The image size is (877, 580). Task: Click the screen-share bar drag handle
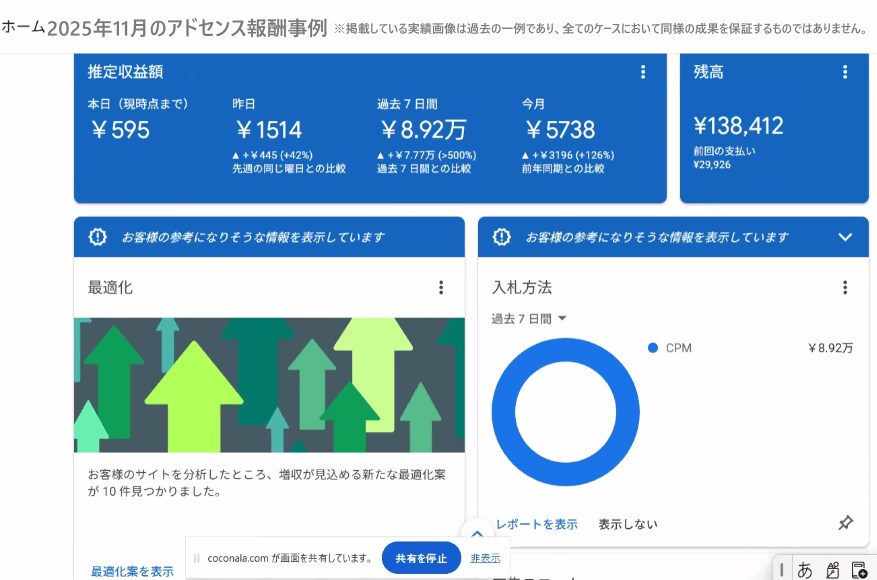click(196, 558)
